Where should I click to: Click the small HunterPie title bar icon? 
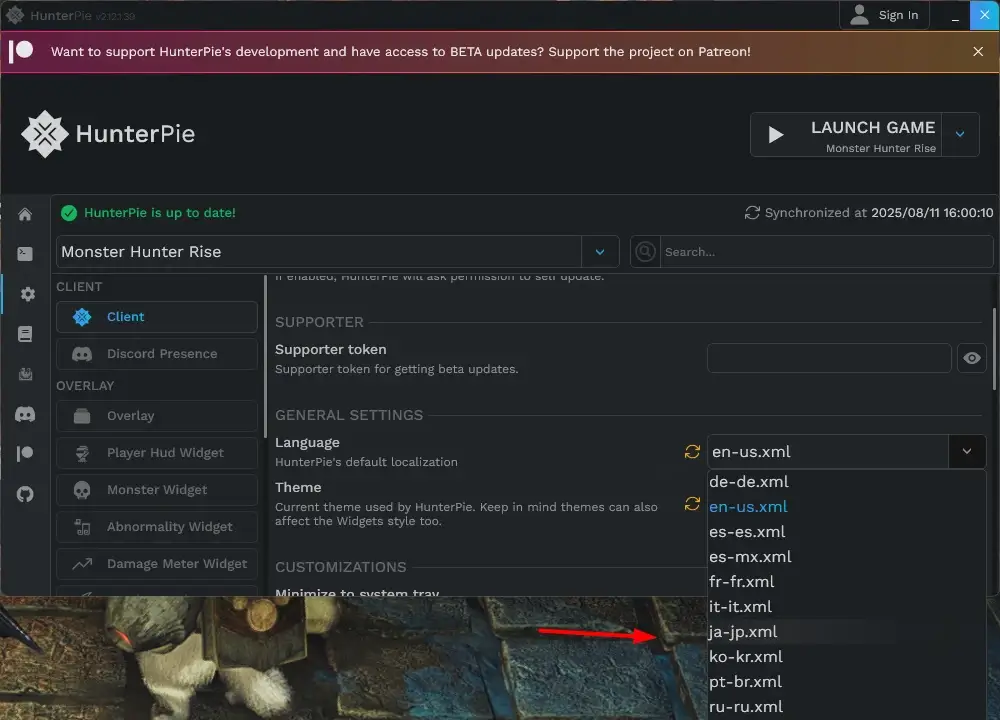click(x=15, y=15)
